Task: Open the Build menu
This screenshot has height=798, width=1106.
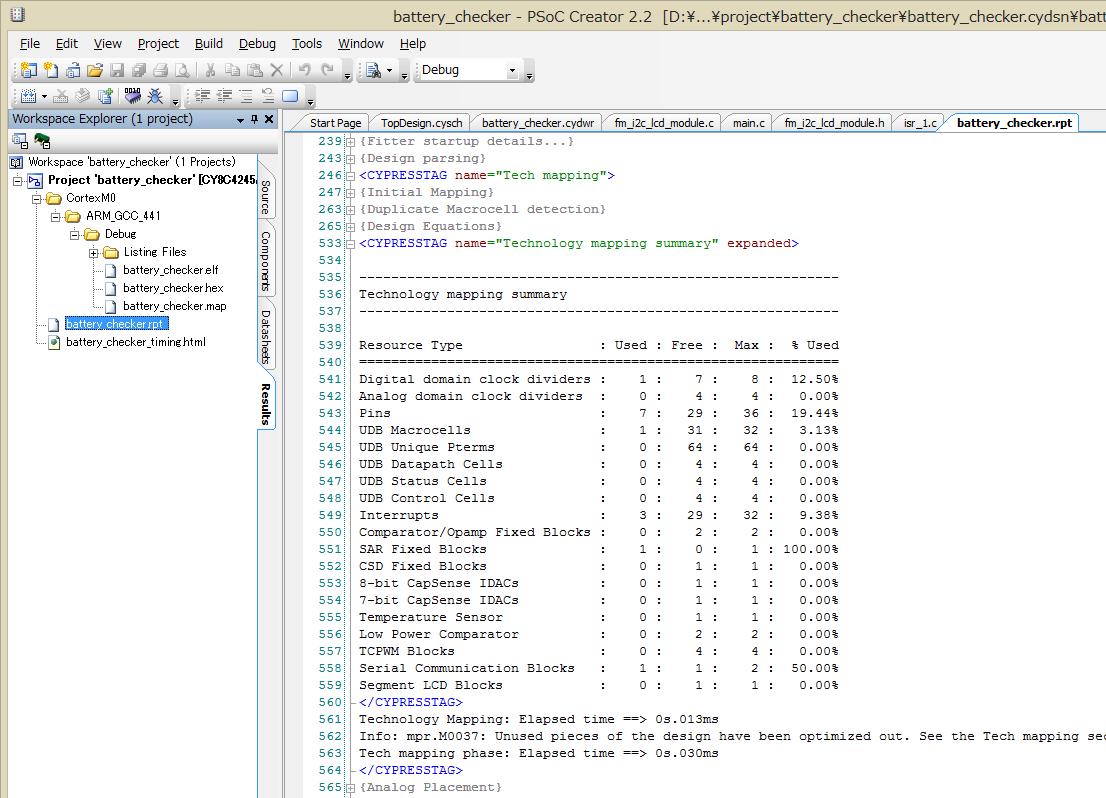Action: click(209, 44)
